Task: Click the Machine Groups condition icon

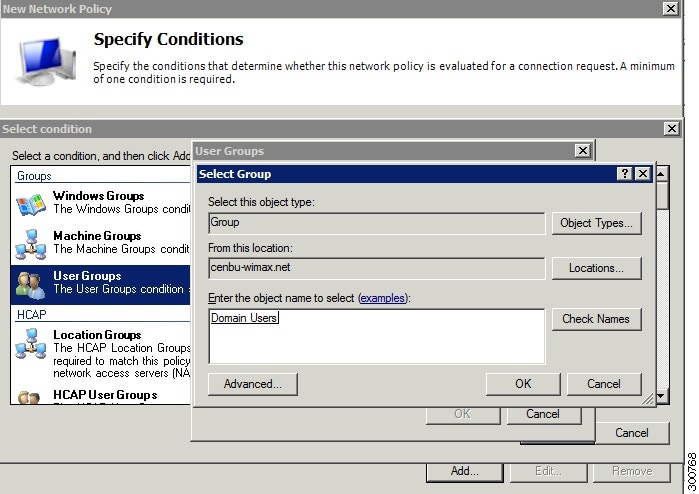Action: coord(30,244)
